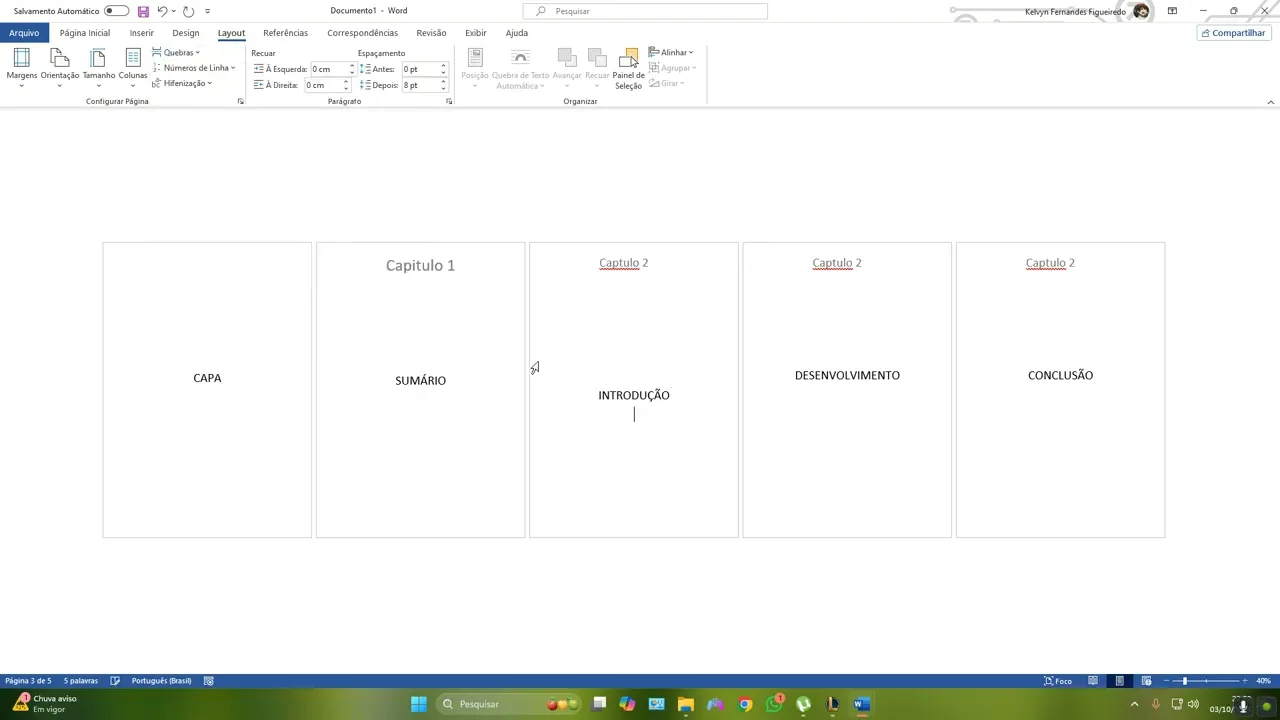Open the Kelvyn Fernandes Figueiredo account profile
This screenshot has width=1280, height=720.
click(1087, 11)
